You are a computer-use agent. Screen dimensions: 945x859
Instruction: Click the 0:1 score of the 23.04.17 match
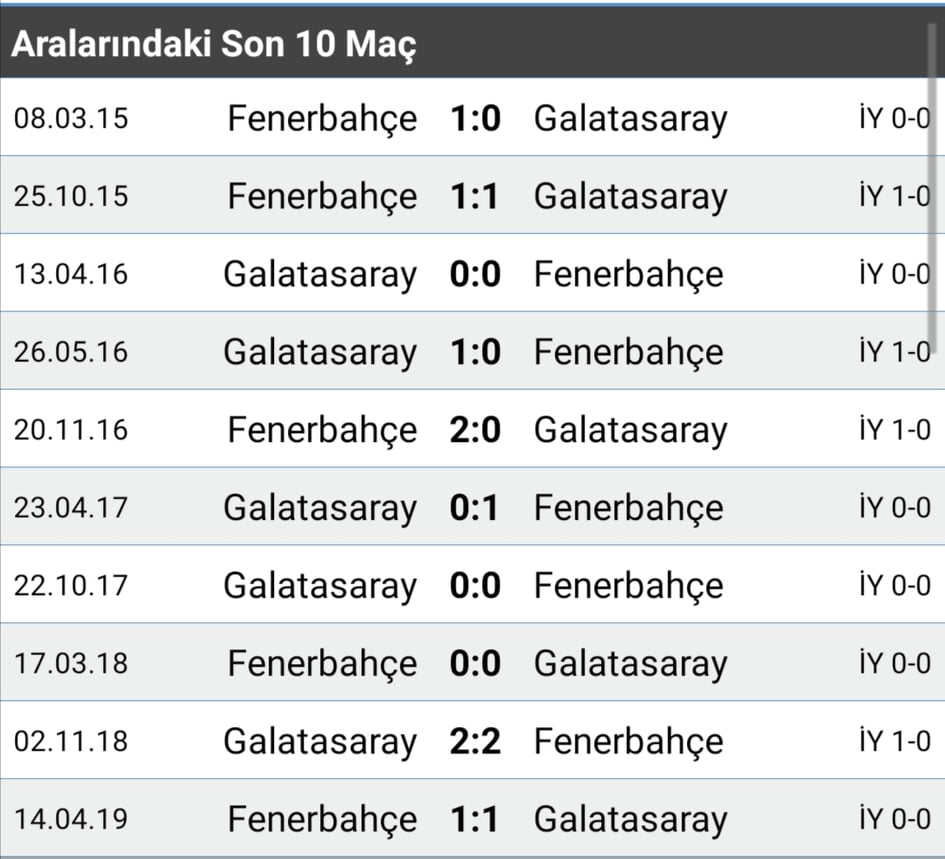coord(475,507)
